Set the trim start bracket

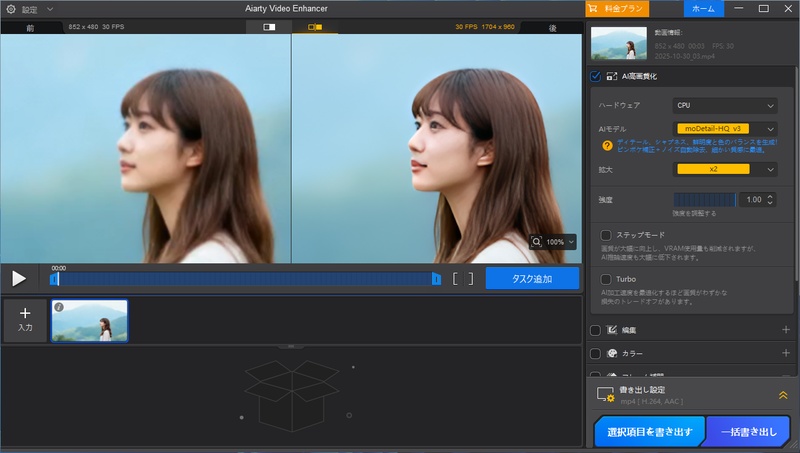(x=455, y=279)
